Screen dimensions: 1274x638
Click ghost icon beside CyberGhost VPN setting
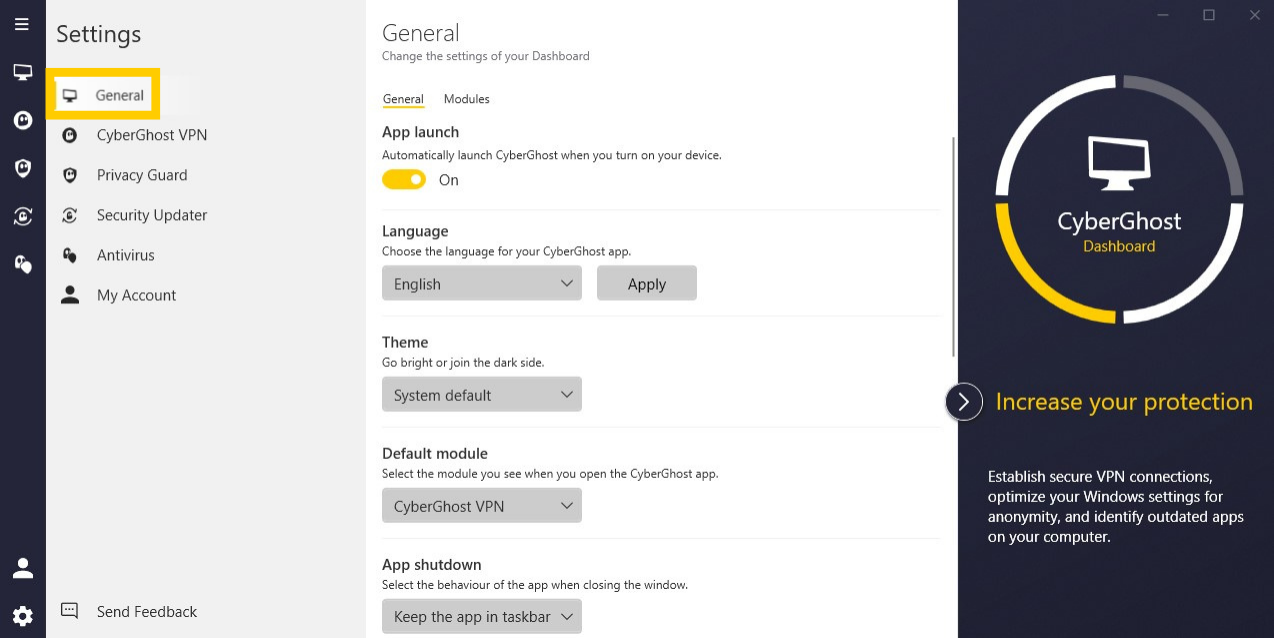tap(70, 135)
